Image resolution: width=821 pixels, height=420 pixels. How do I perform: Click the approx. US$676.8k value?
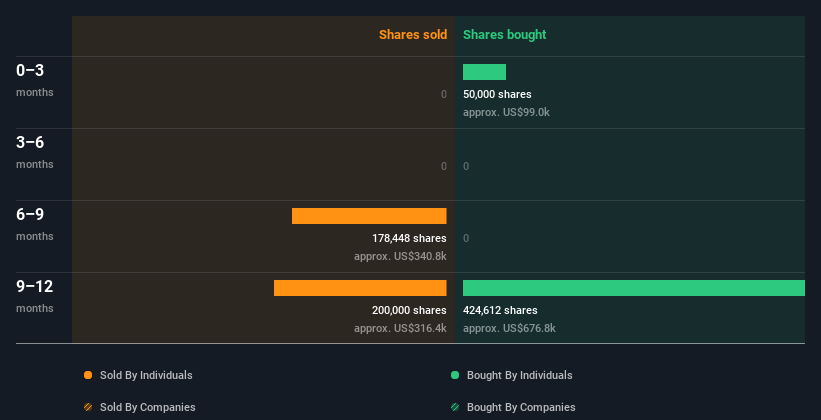click(x=509, y=328)
